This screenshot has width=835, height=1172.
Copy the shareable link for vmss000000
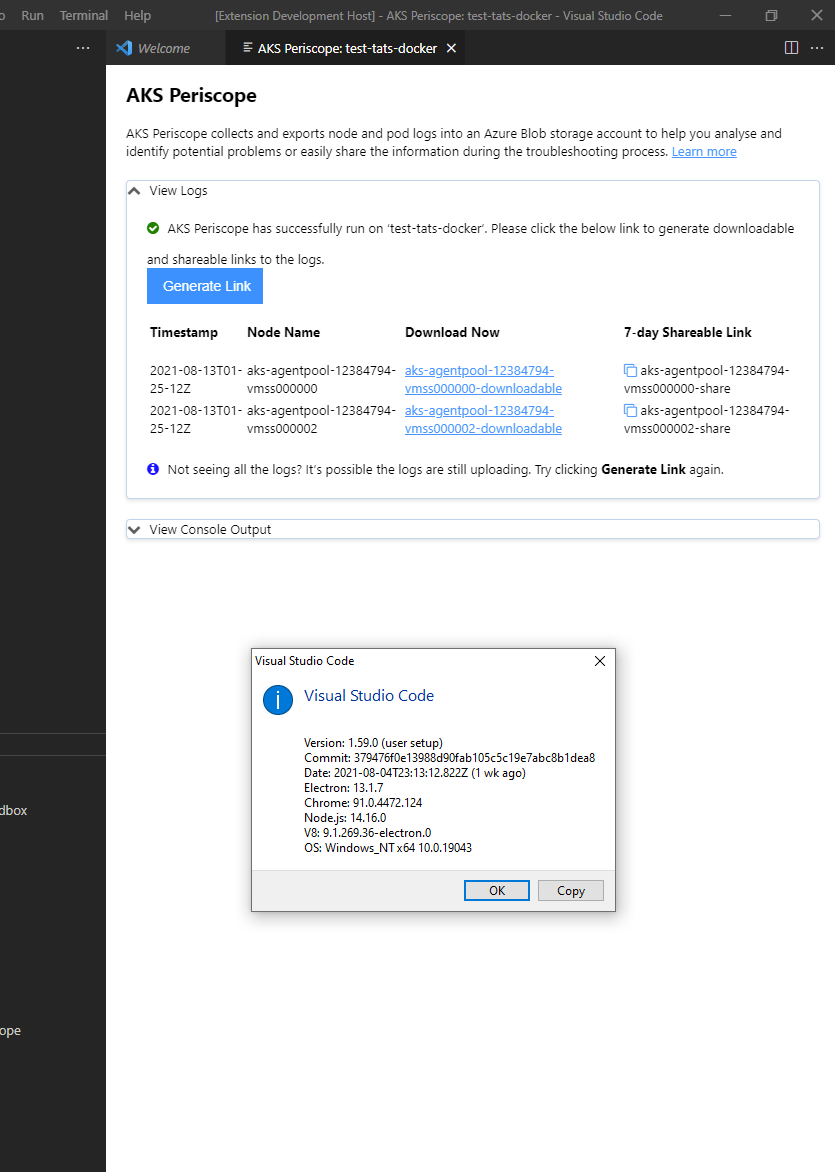[630, 370]
